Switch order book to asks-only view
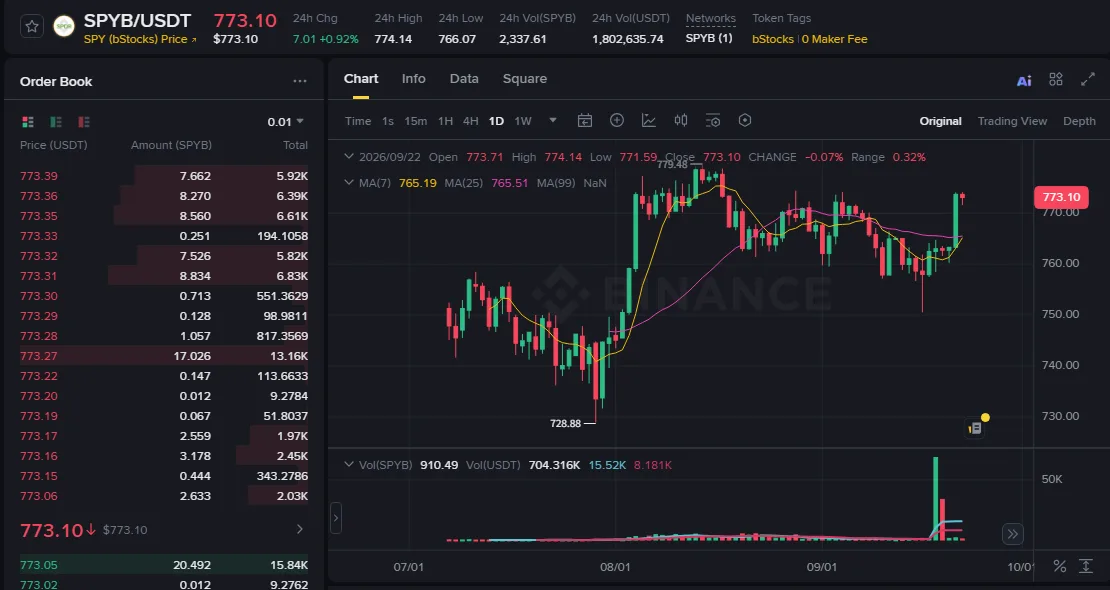 84,122
